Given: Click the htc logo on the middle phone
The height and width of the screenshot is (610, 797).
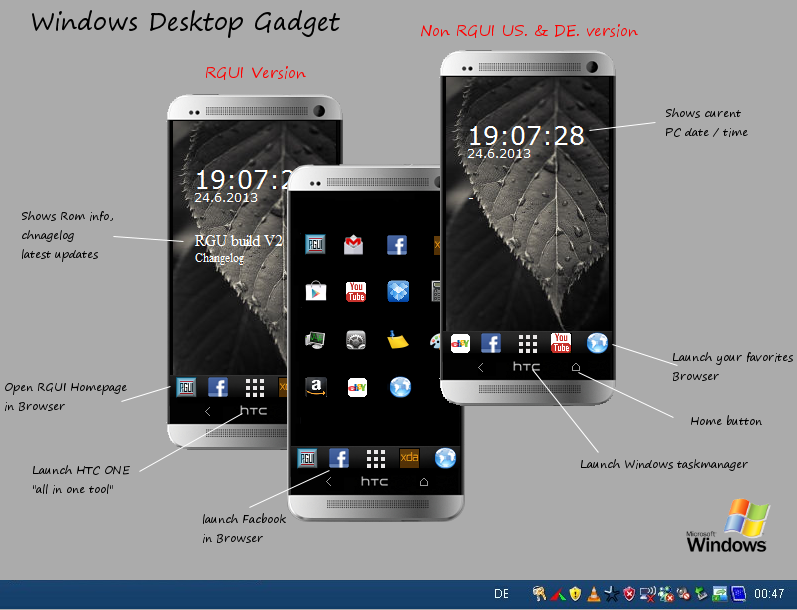Looking at the screenshot, I should point(375,481).
